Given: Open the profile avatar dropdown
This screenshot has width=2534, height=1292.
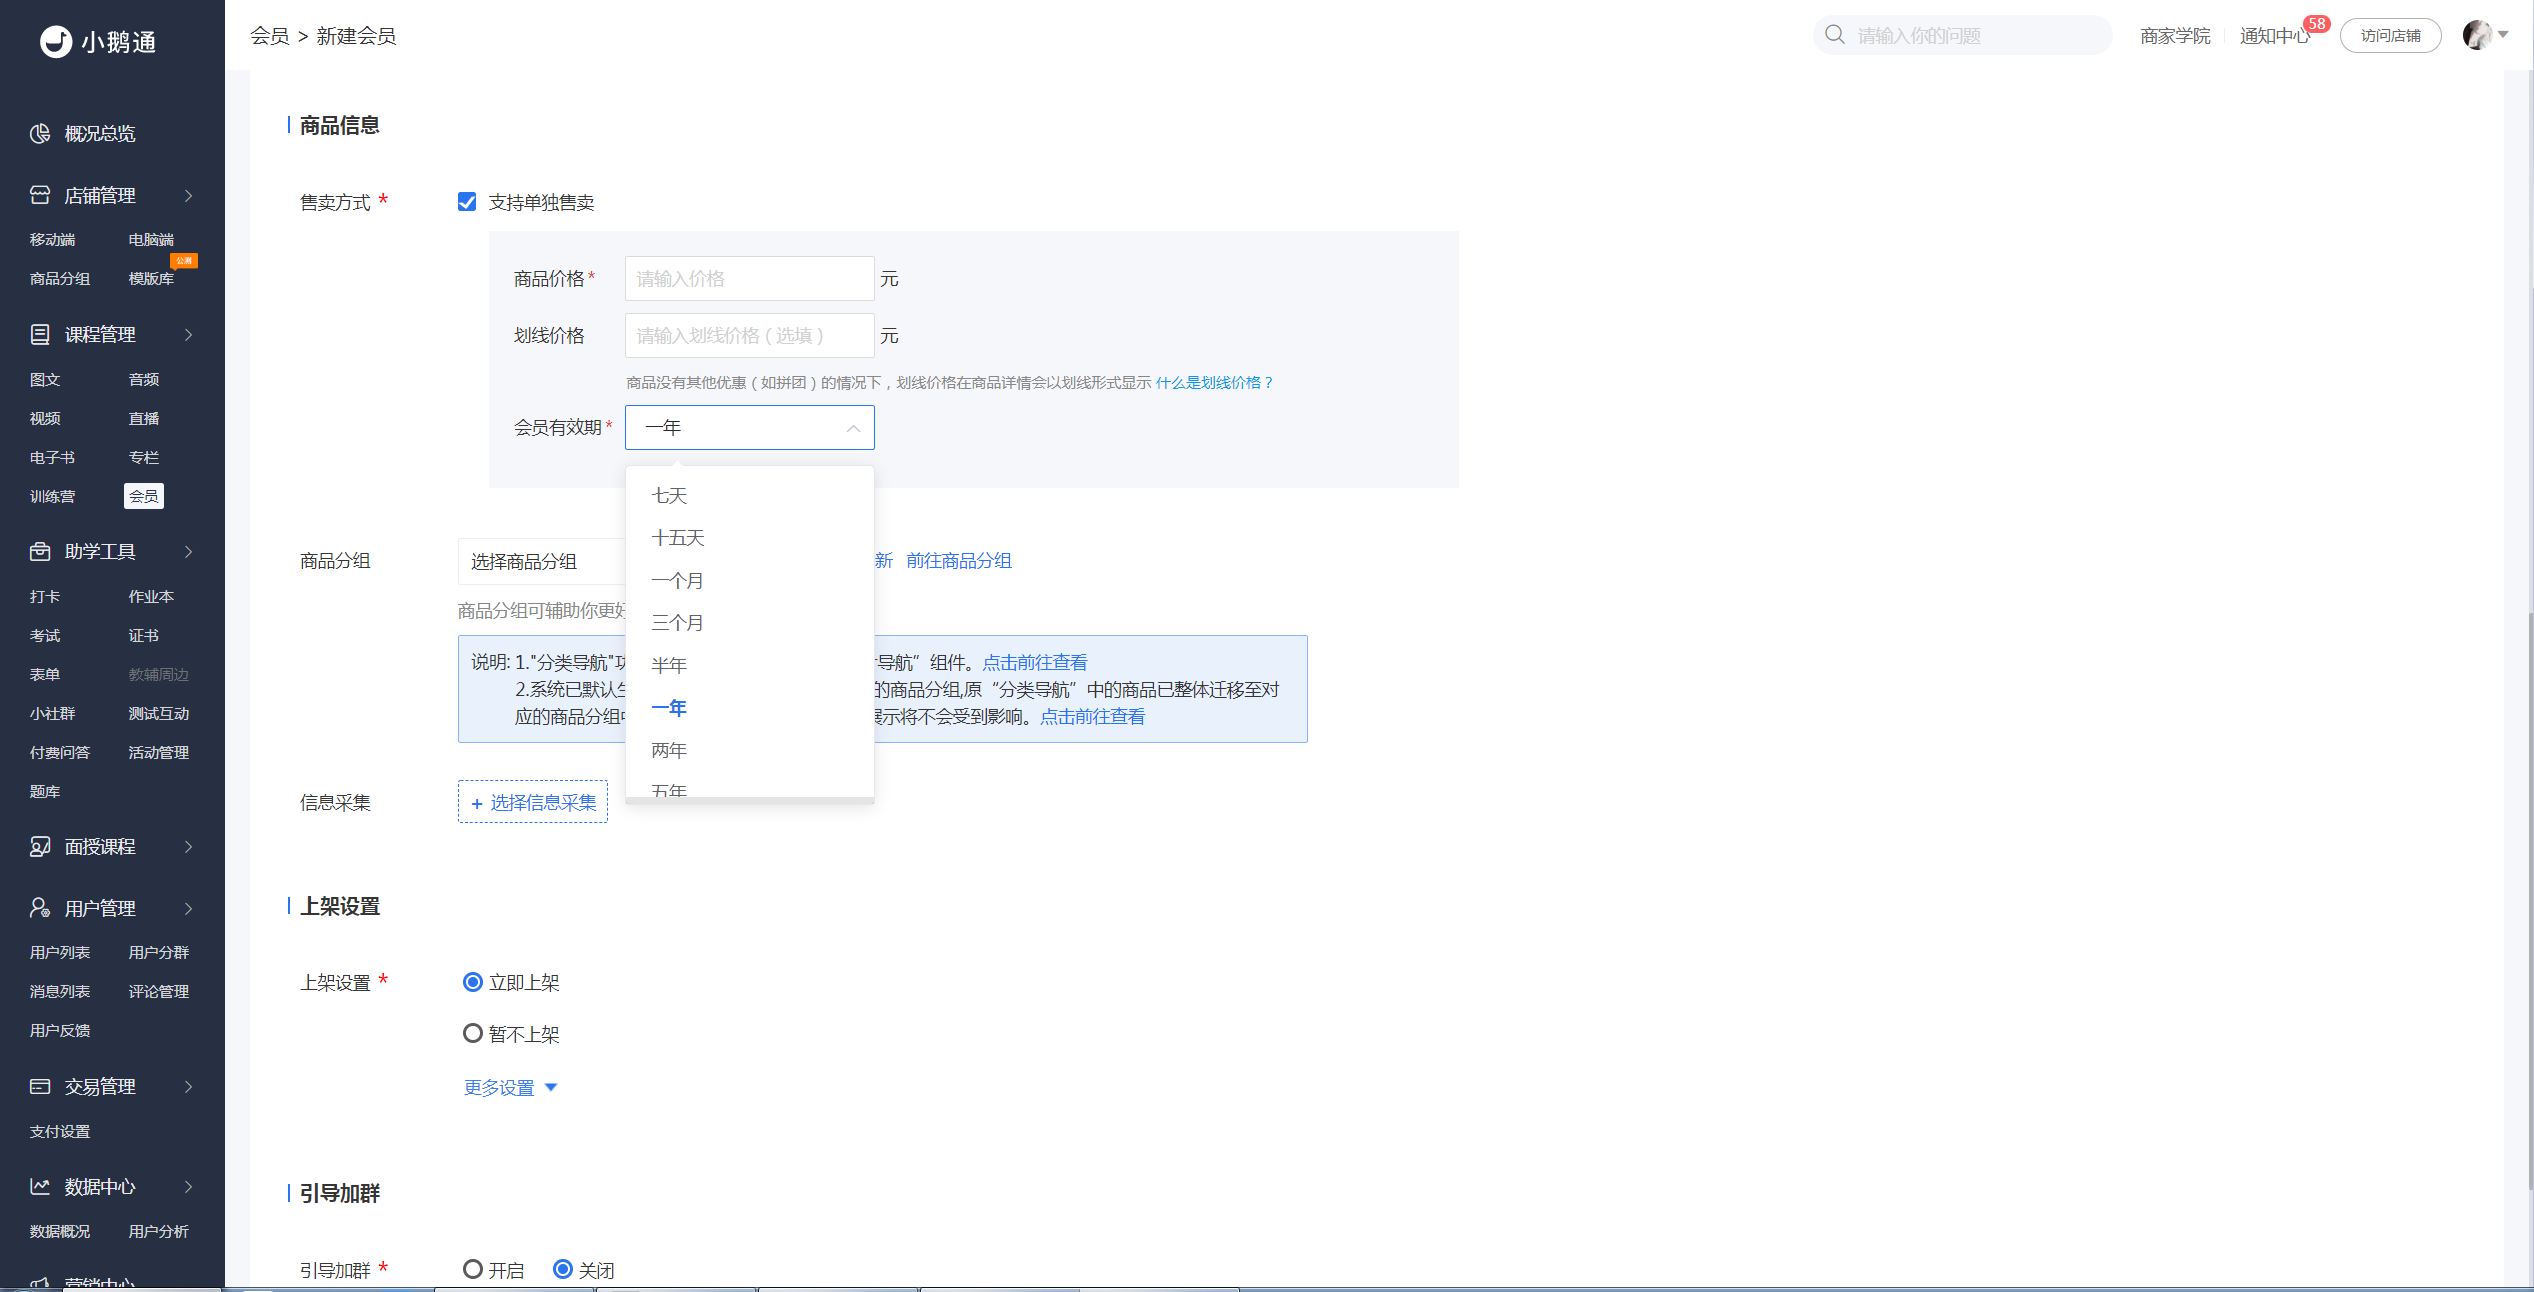Looking at the screenshot, I should 2485,35.
